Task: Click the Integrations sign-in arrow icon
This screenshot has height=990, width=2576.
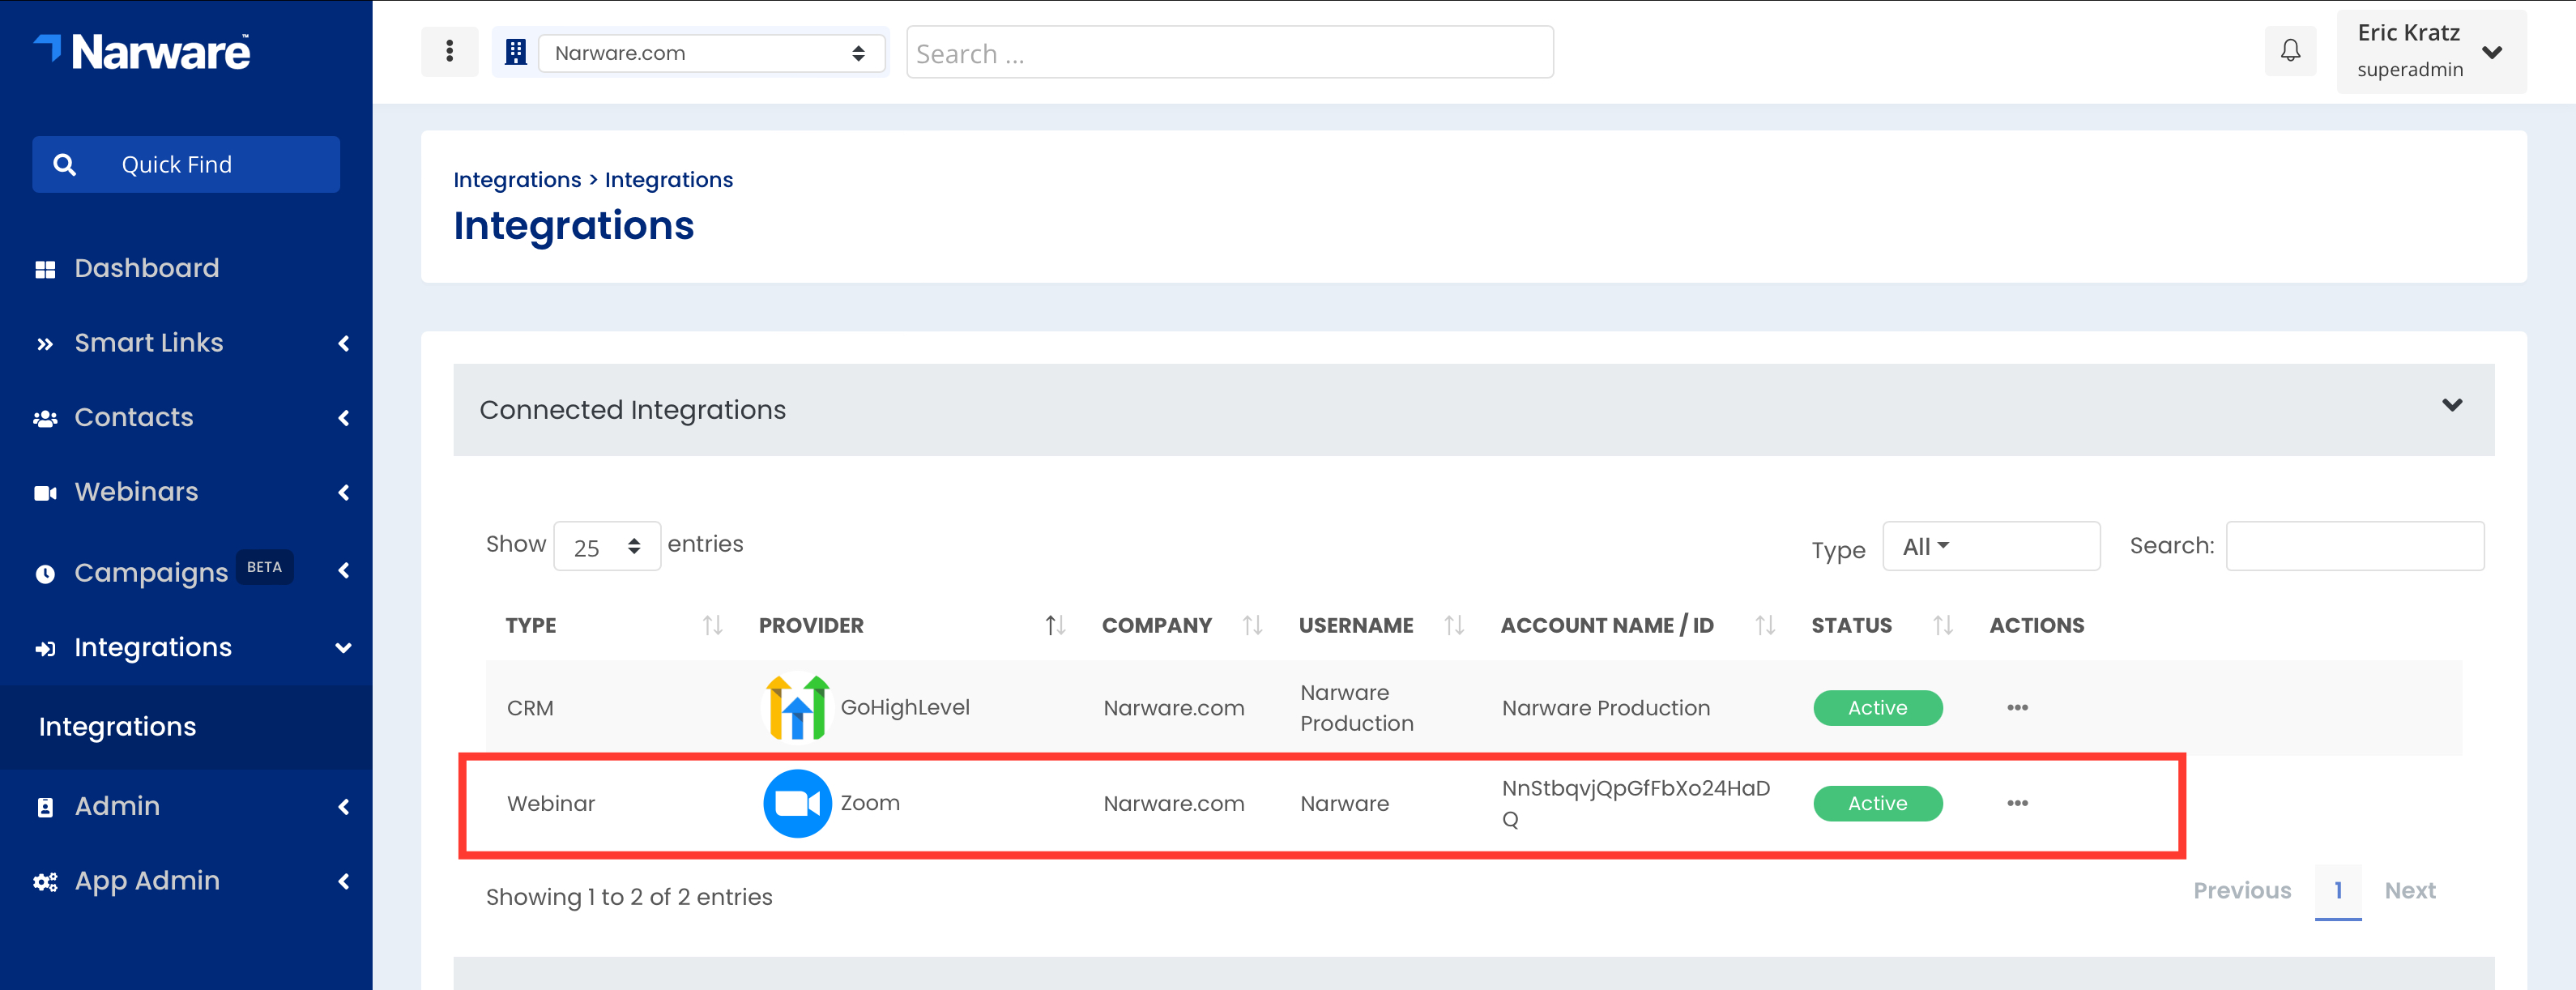Action: click(45, 648)
